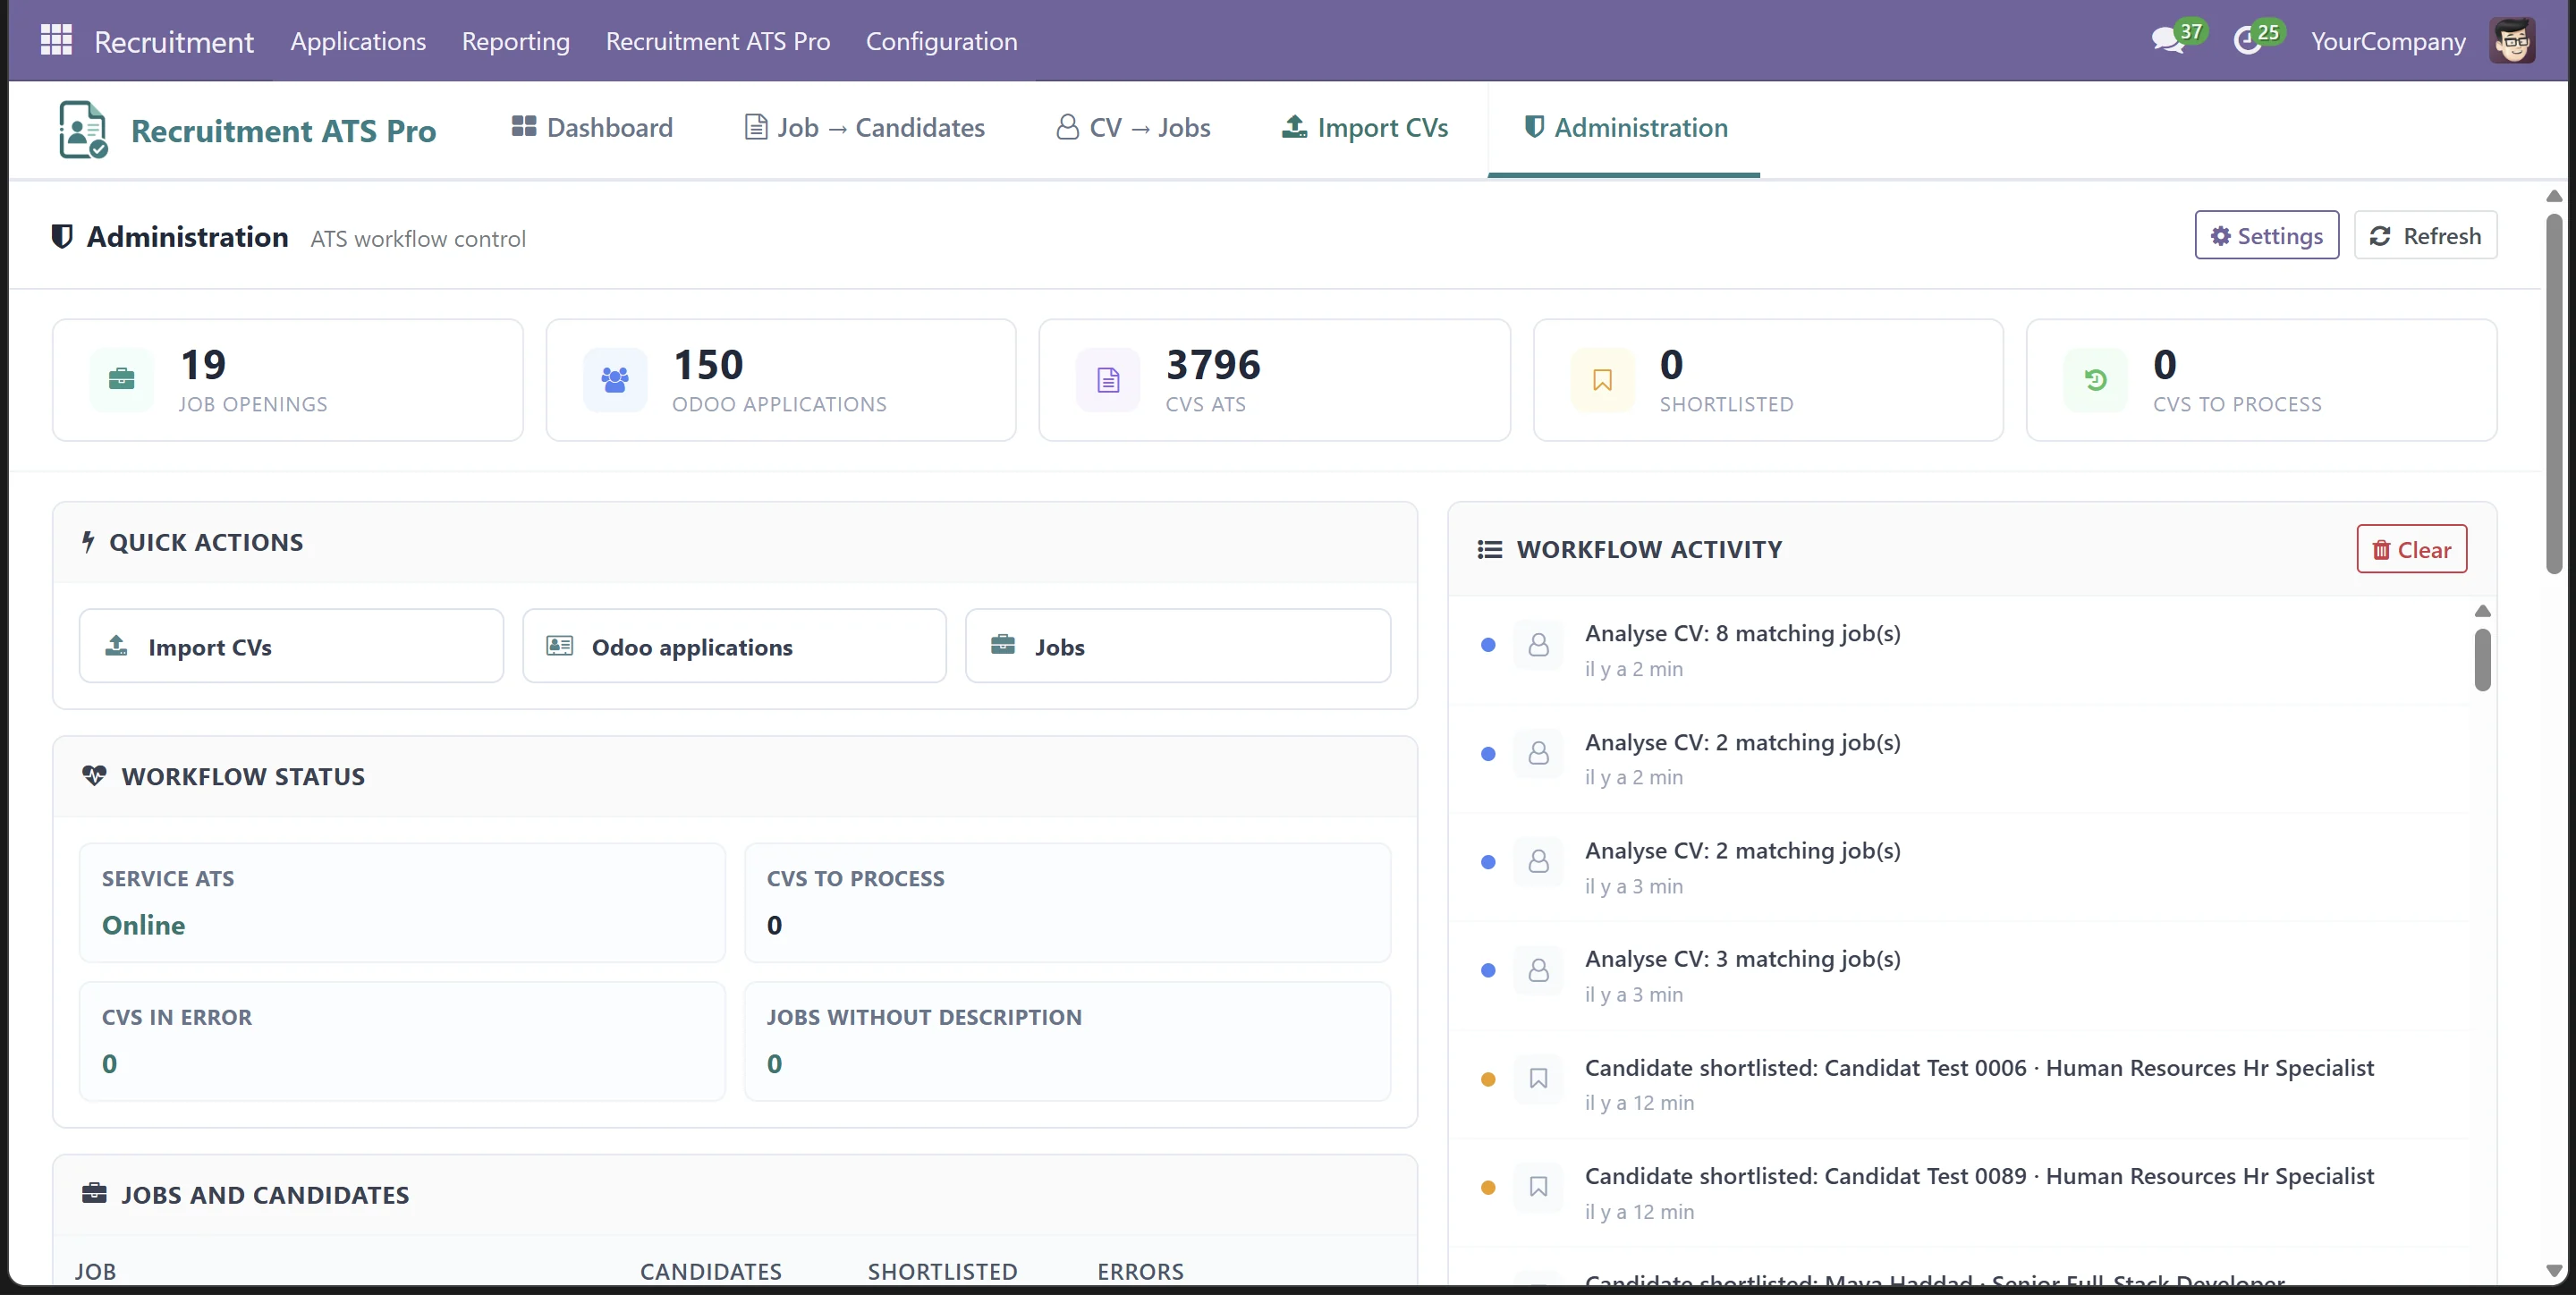The height and width of the screenshot is (1295, 2576).
Task: Click the Recruitment ATS Pro logo icon
Action: click(83, 129)
